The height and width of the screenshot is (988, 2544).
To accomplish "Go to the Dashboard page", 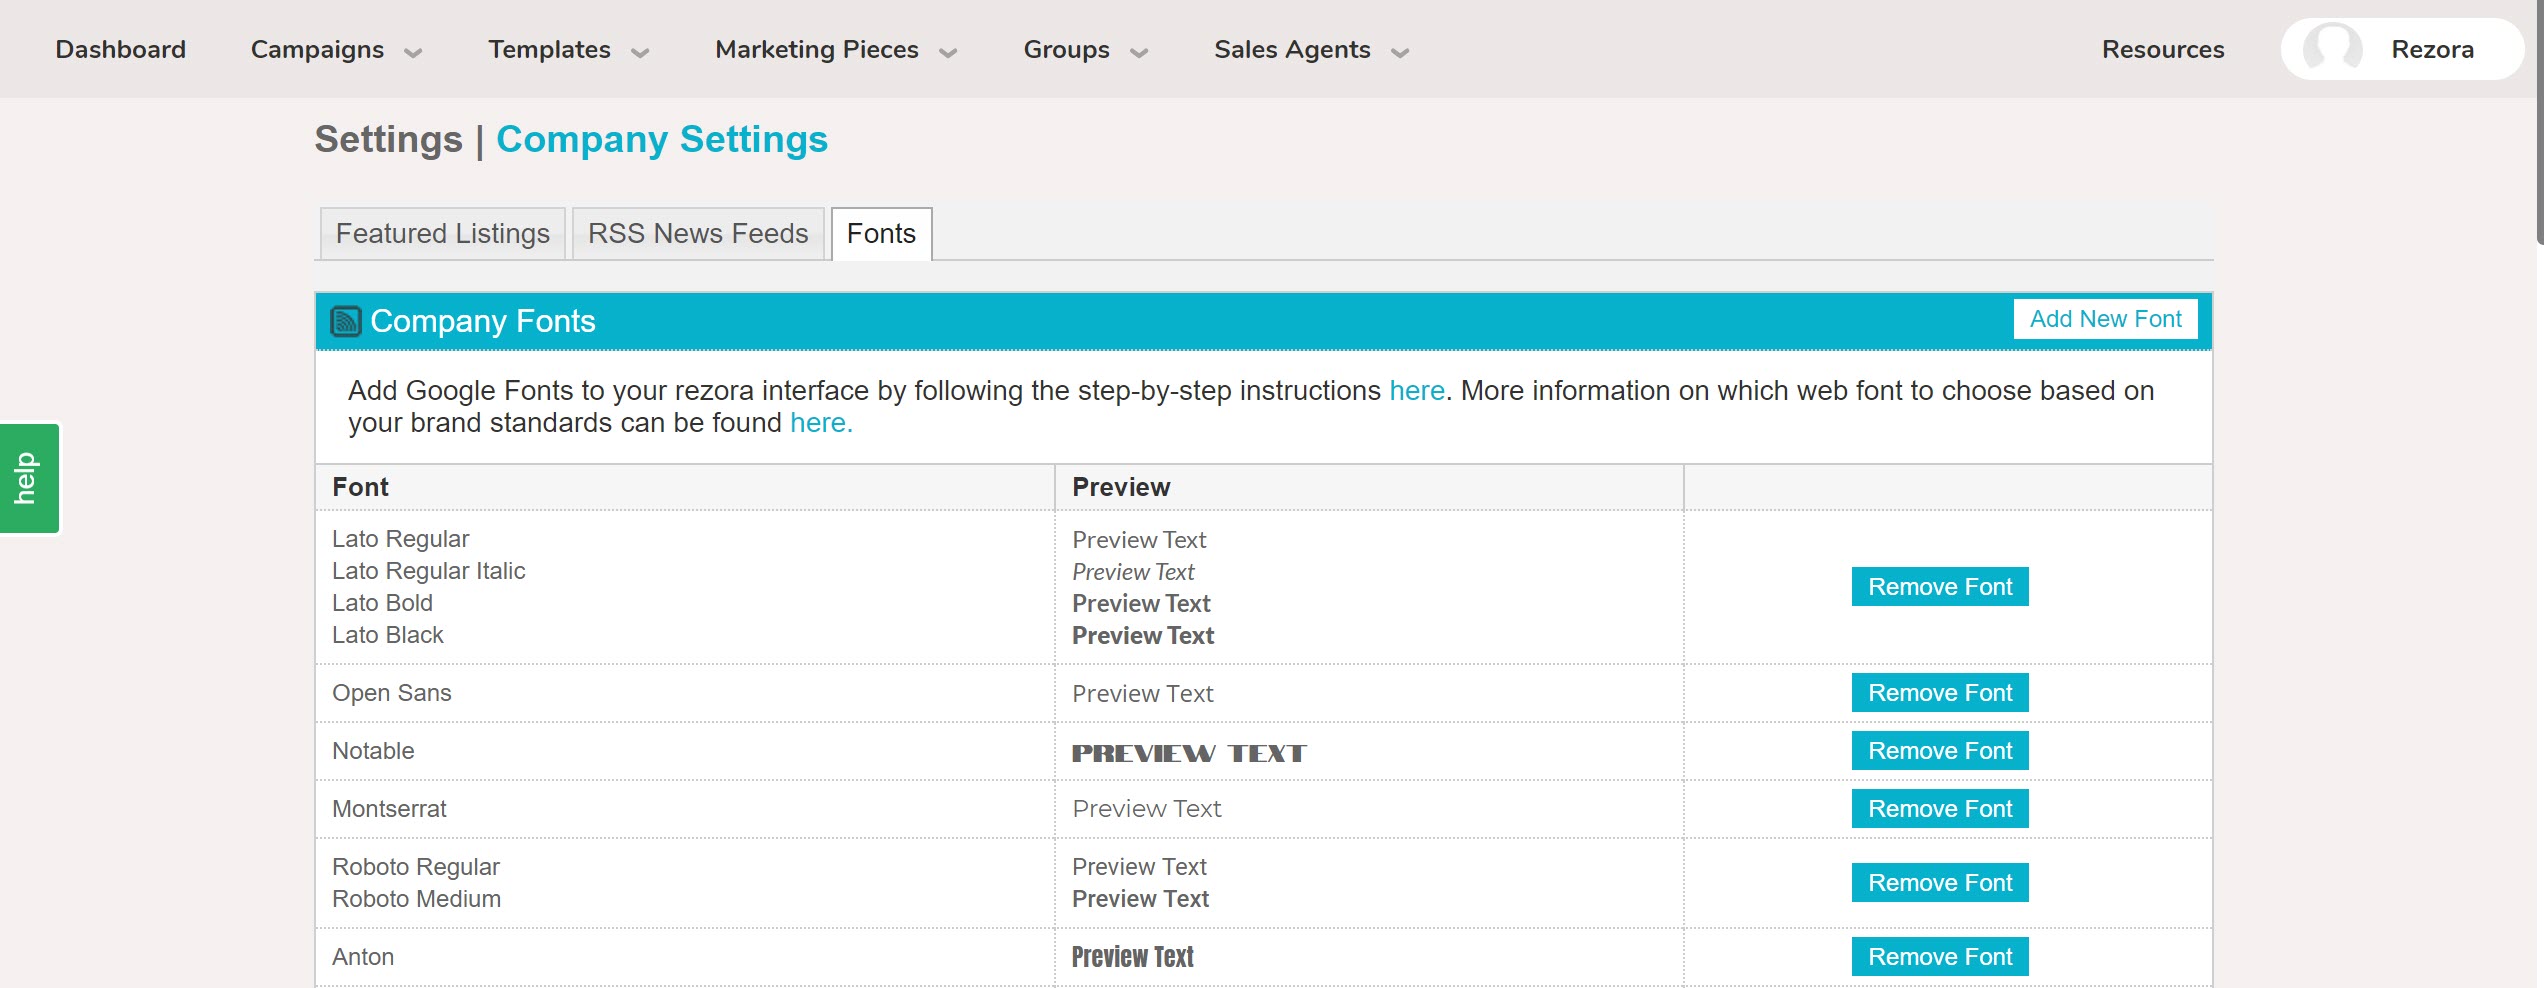I will (120, 50).
